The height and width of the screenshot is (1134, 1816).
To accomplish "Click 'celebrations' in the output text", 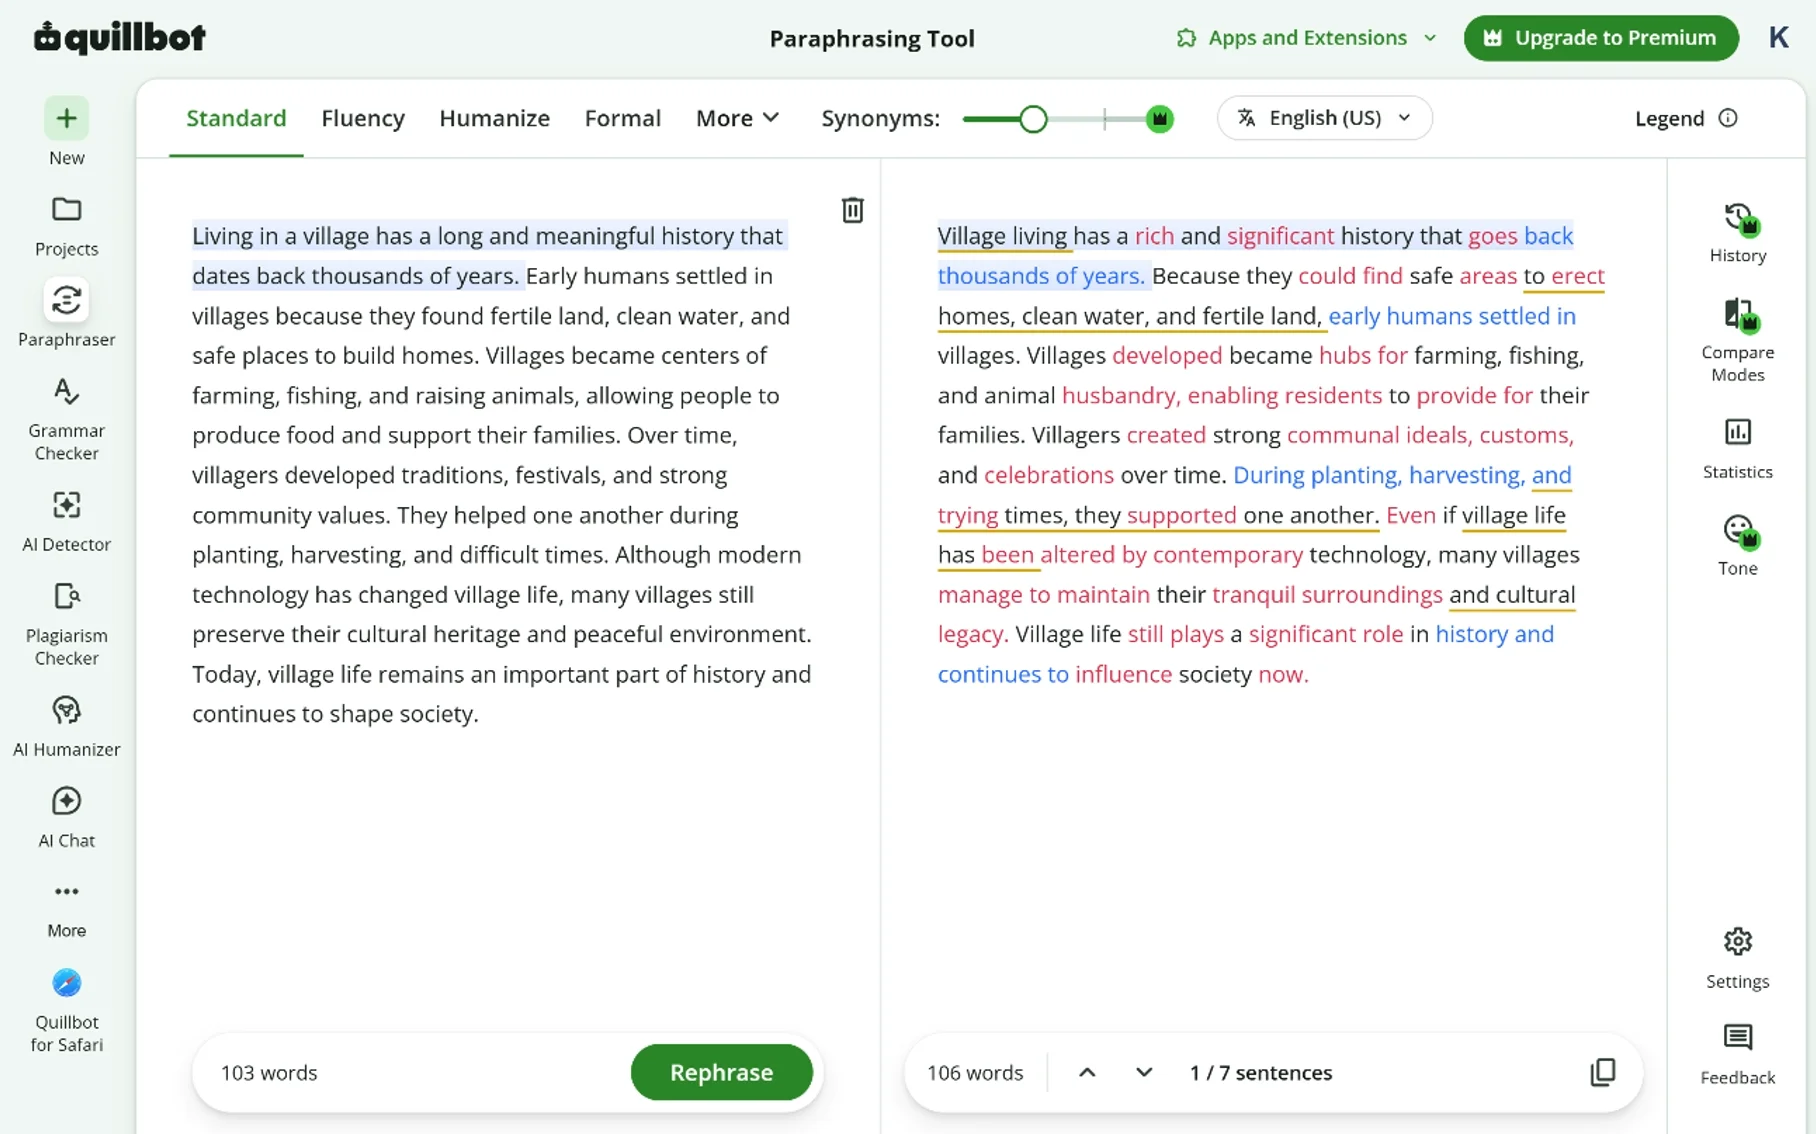I will 1048,475.
